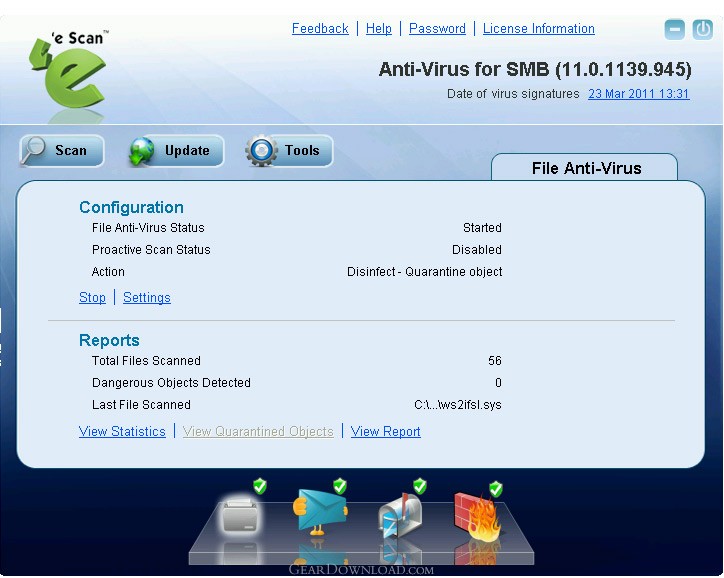Open the Tools menu button
The image size is (724, 578).
(x=289, y=151)
